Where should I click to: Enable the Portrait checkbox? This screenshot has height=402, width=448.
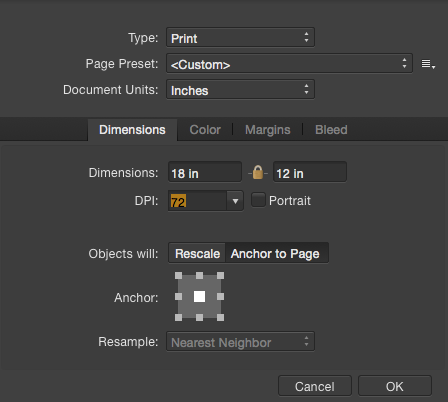[258, 200]
